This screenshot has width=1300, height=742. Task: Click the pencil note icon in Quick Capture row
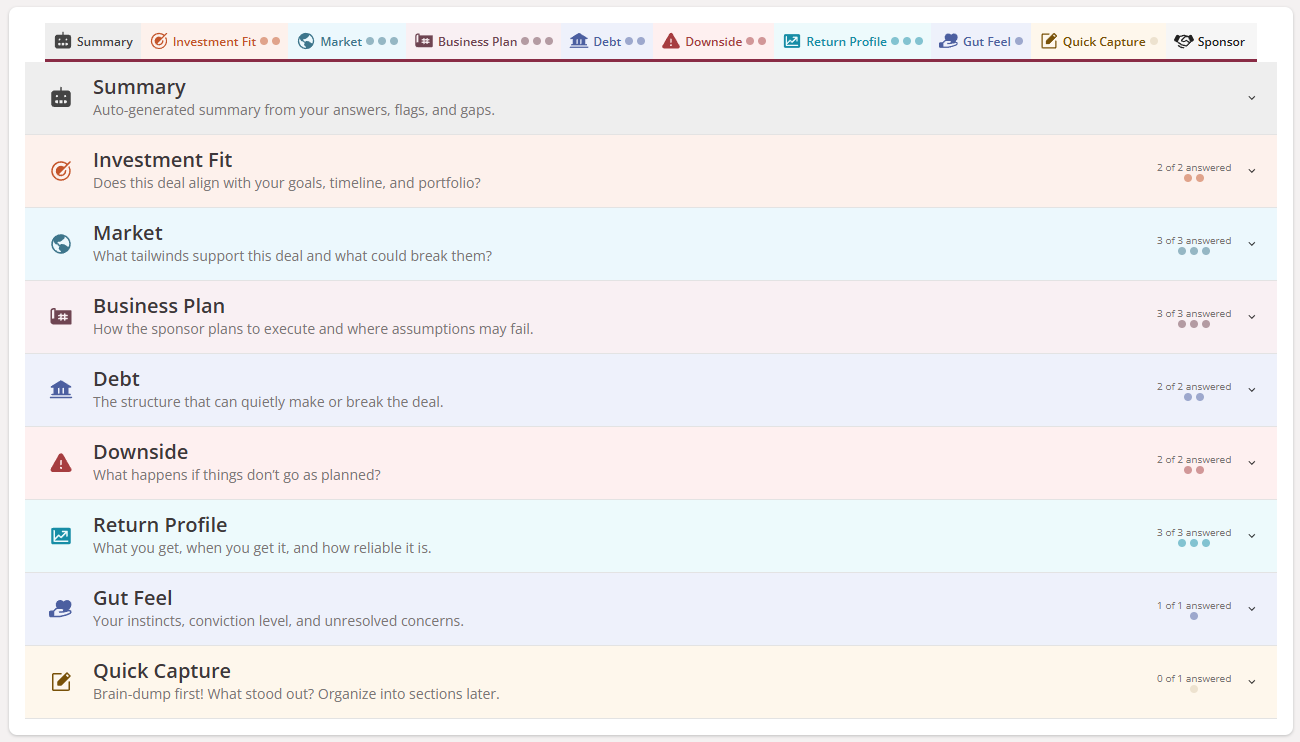pyautogui.click(x=61, y=682)
